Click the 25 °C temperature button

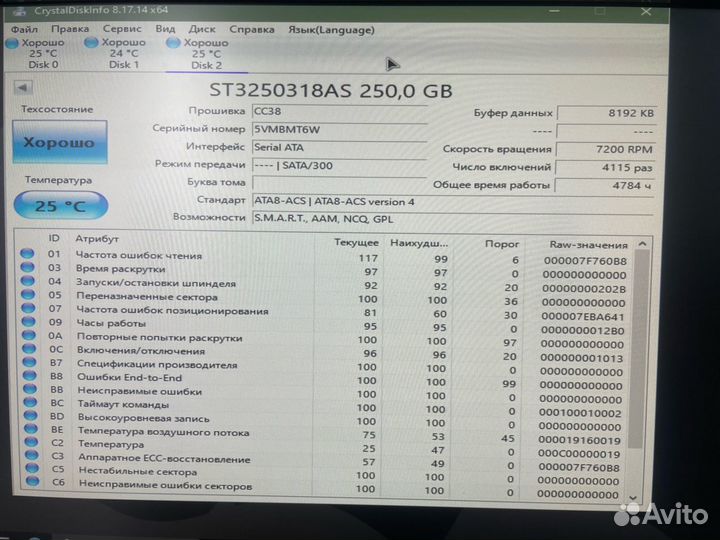click(x=61, y=205)
